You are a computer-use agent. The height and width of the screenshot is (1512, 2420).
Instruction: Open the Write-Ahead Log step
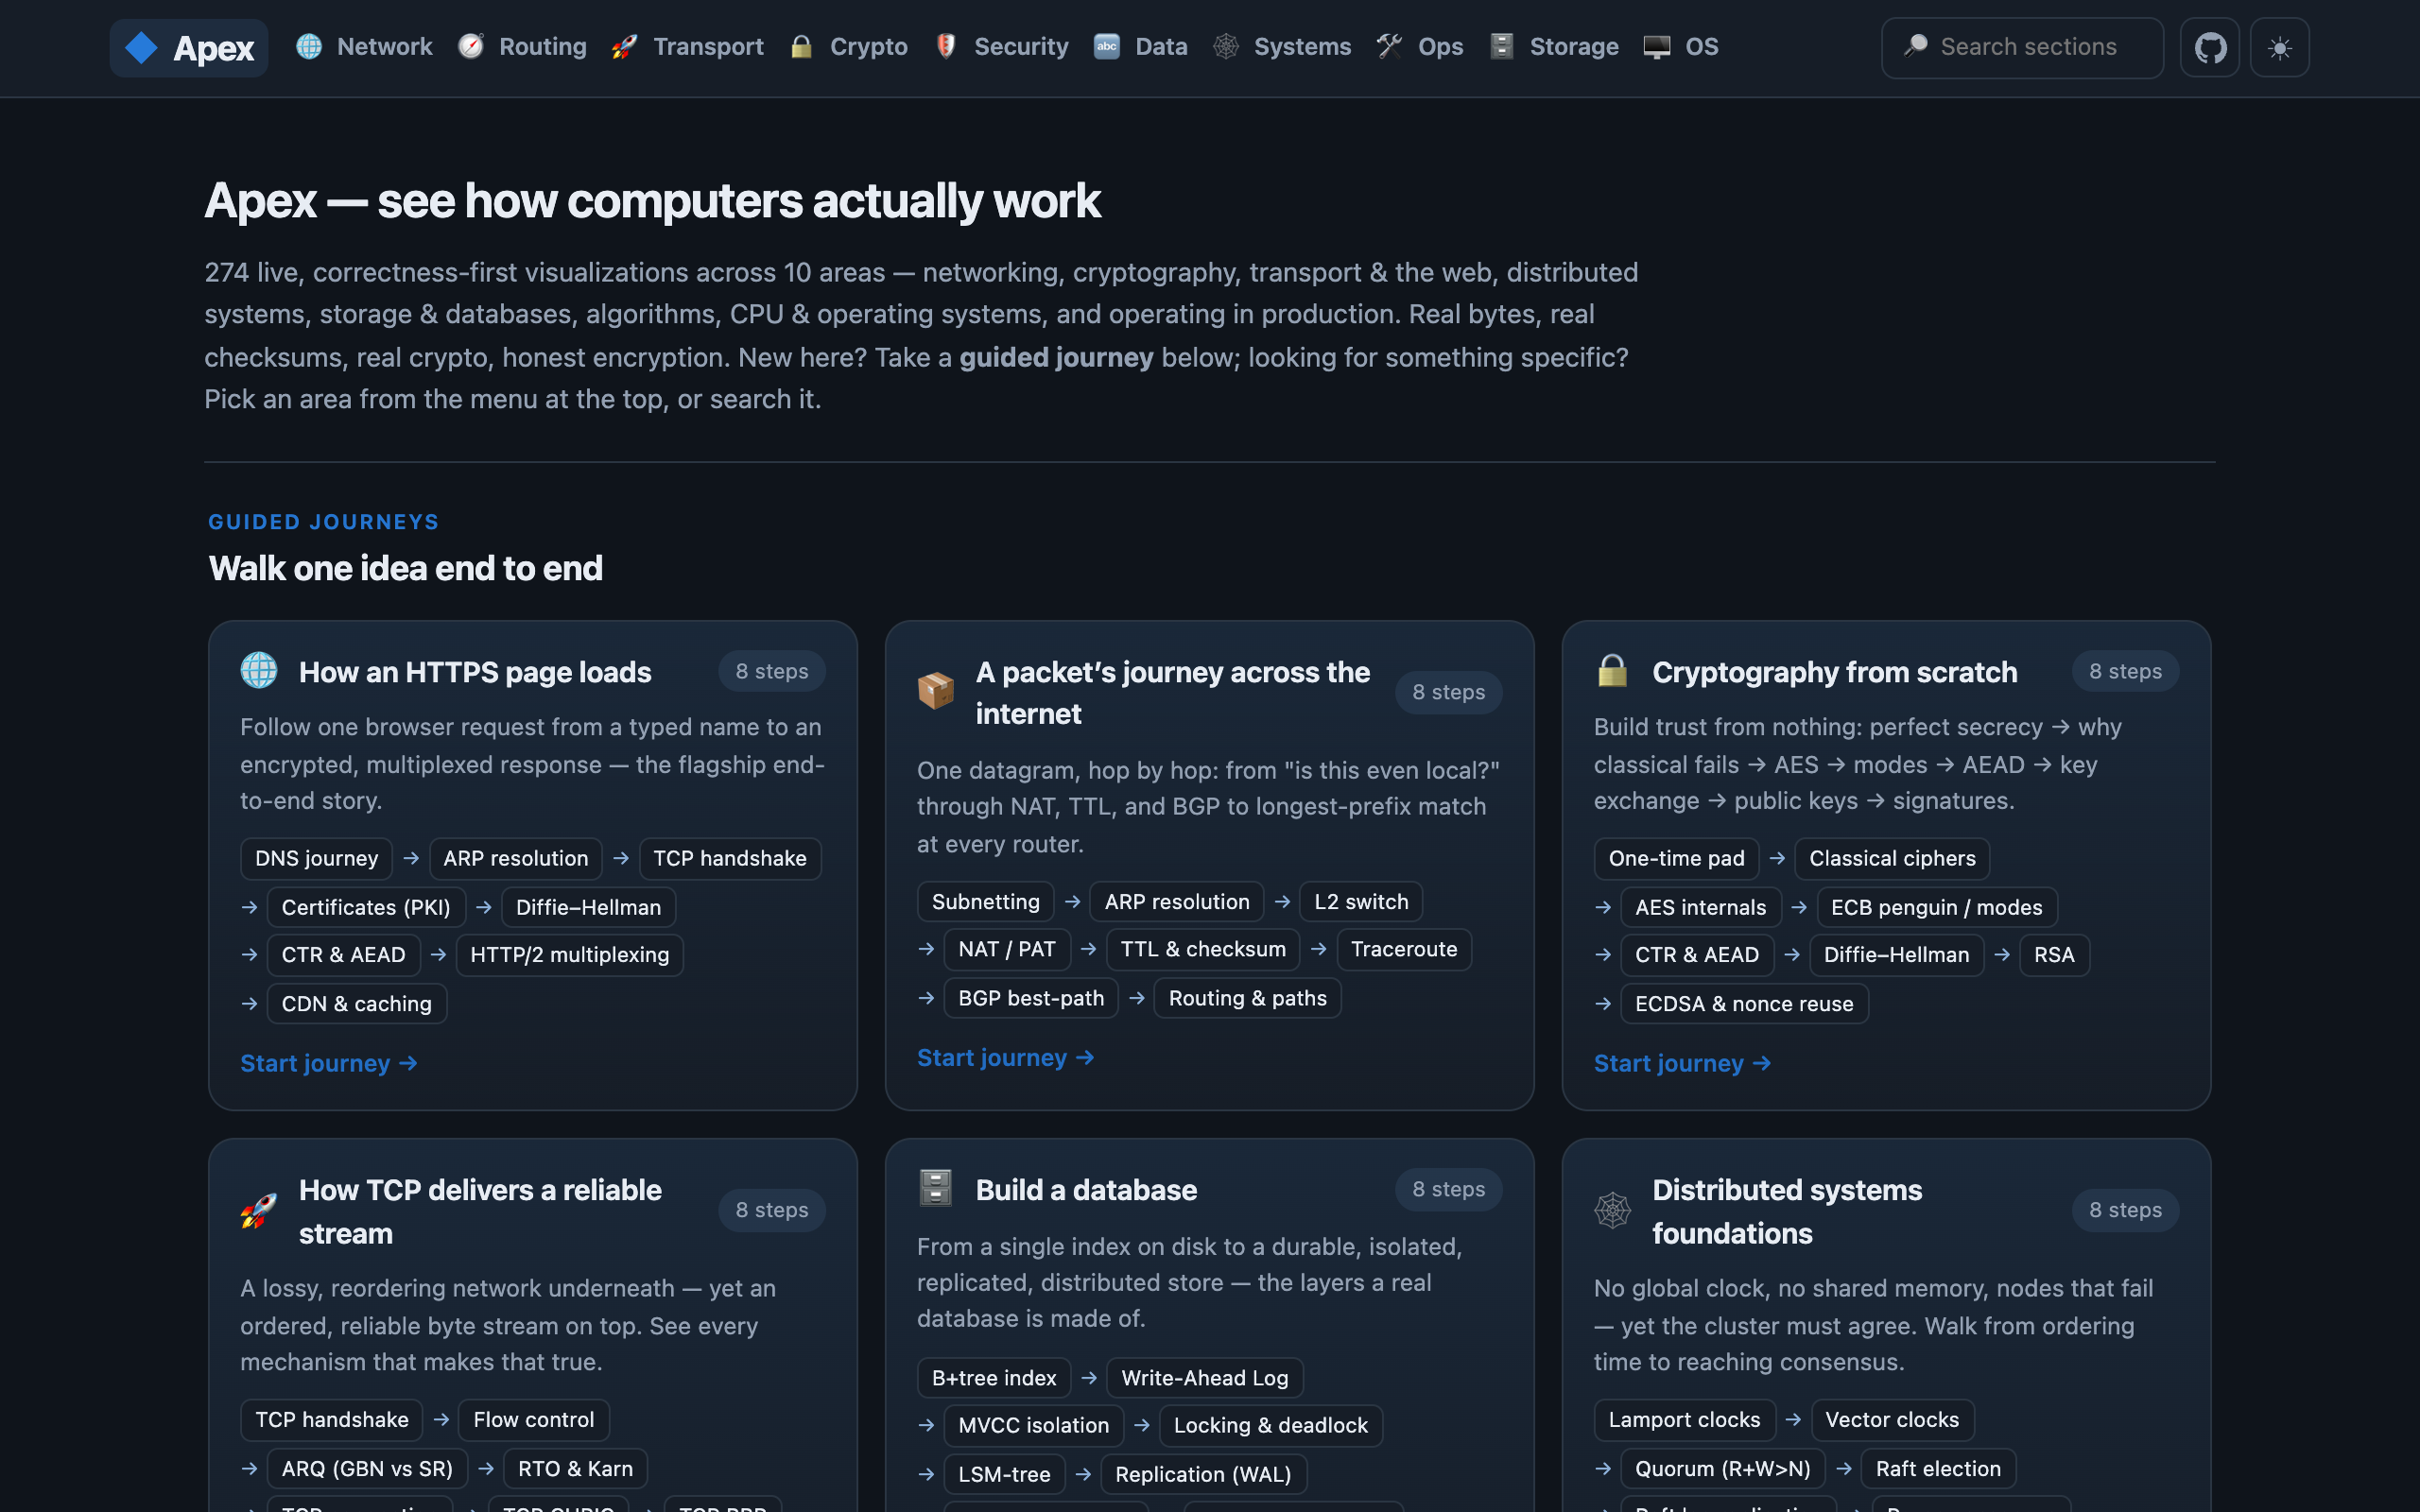click(1204, 1378)
